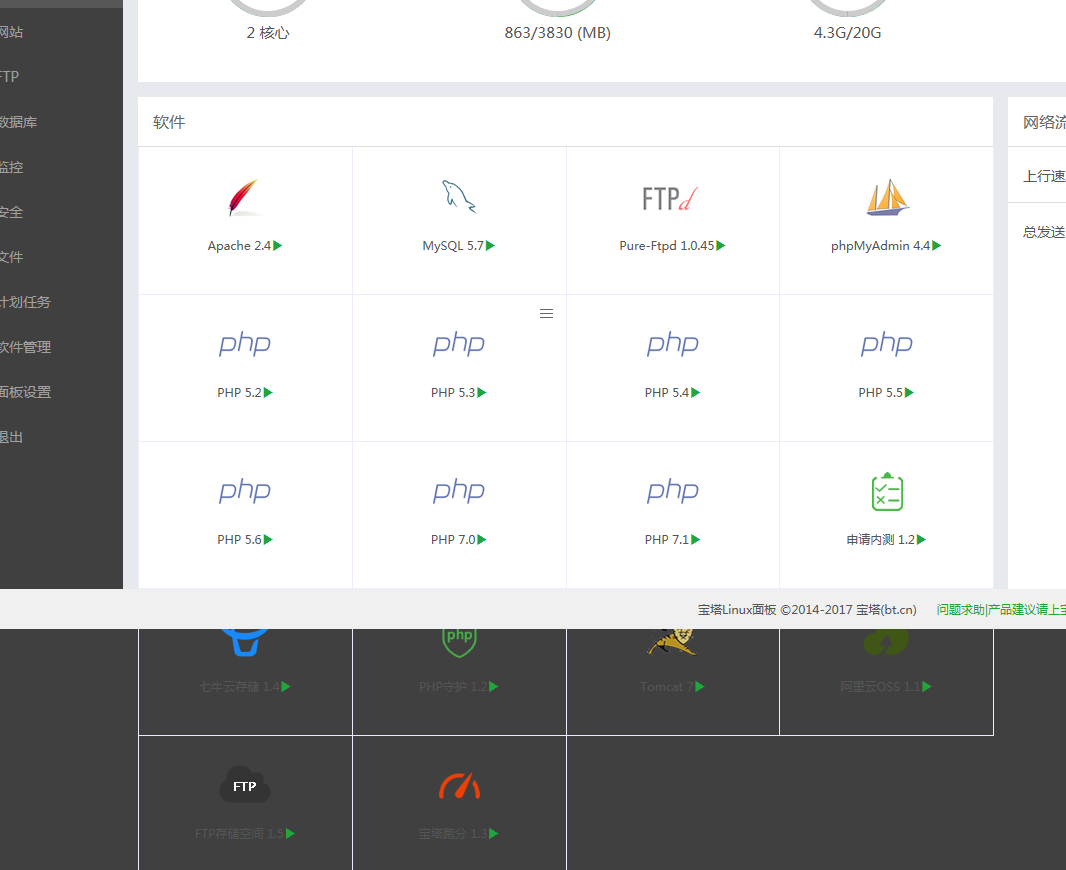Click the dark FTP cloud icon for FTP存储空间

click(245, 784)
